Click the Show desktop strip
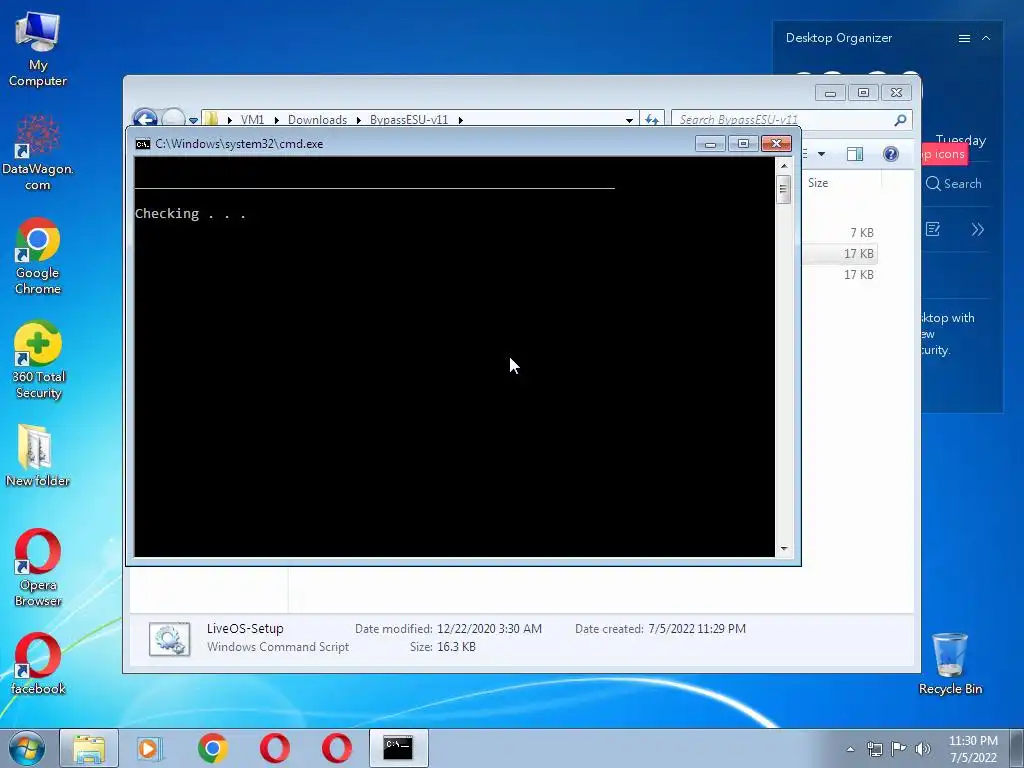 coord(1017,748)
